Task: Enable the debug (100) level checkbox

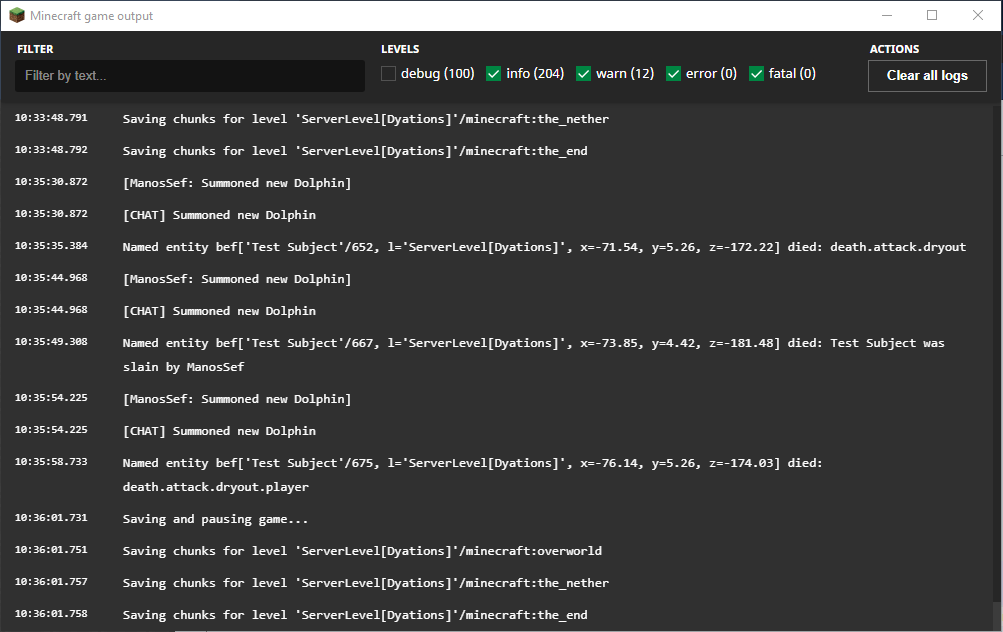Action: click(x=389, y=74)
